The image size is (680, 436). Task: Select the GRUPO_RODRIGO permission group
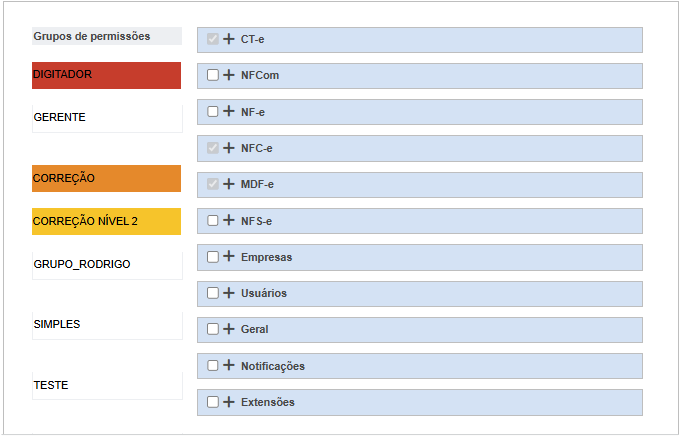coord(107,264)
